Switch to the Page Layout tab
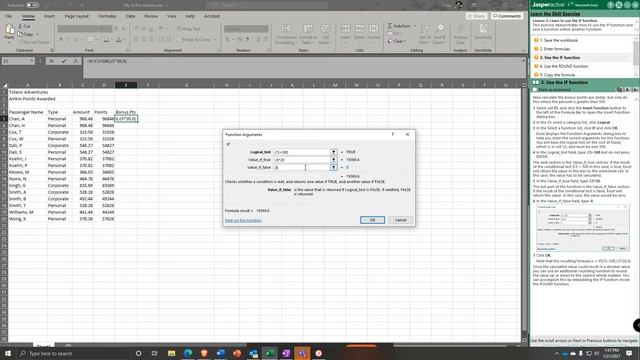 pyautogui.click(x=76, y=16)
